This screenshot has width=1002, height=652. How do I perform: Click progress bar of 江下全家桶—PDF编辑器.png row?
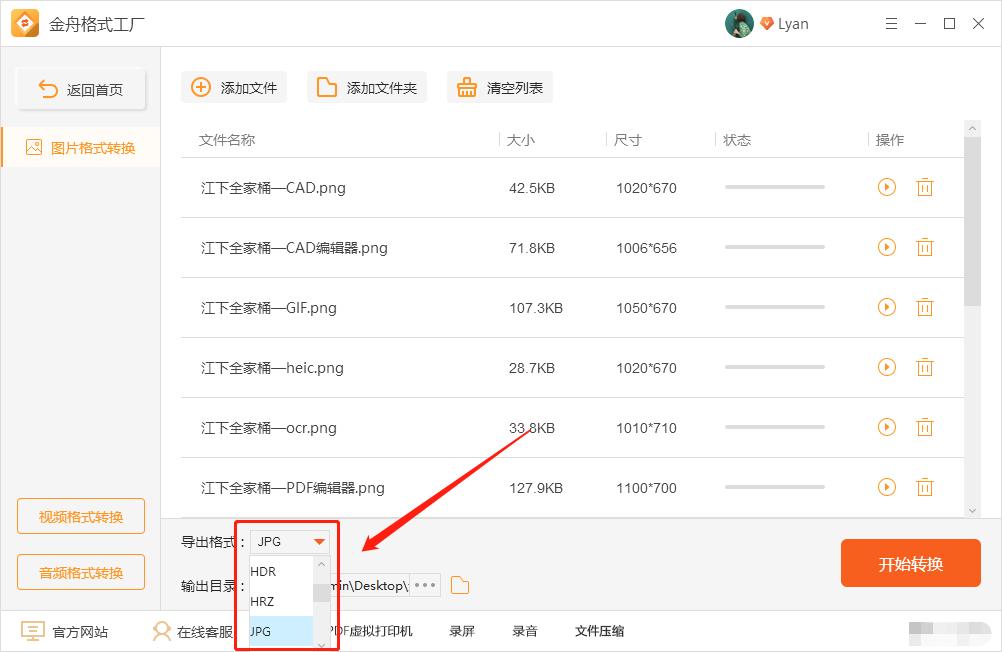pyautogui.click(x=775, y=488)
